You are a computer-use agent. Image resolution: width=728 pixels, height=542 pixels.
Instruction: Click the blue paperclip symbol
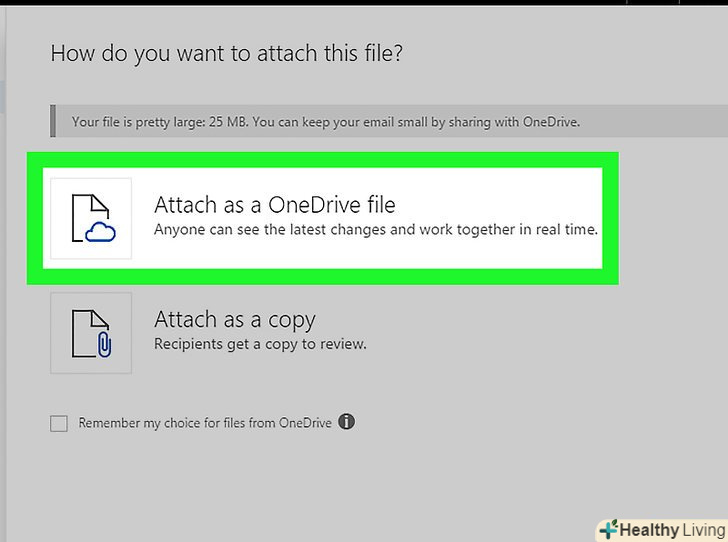coord(103,346)
